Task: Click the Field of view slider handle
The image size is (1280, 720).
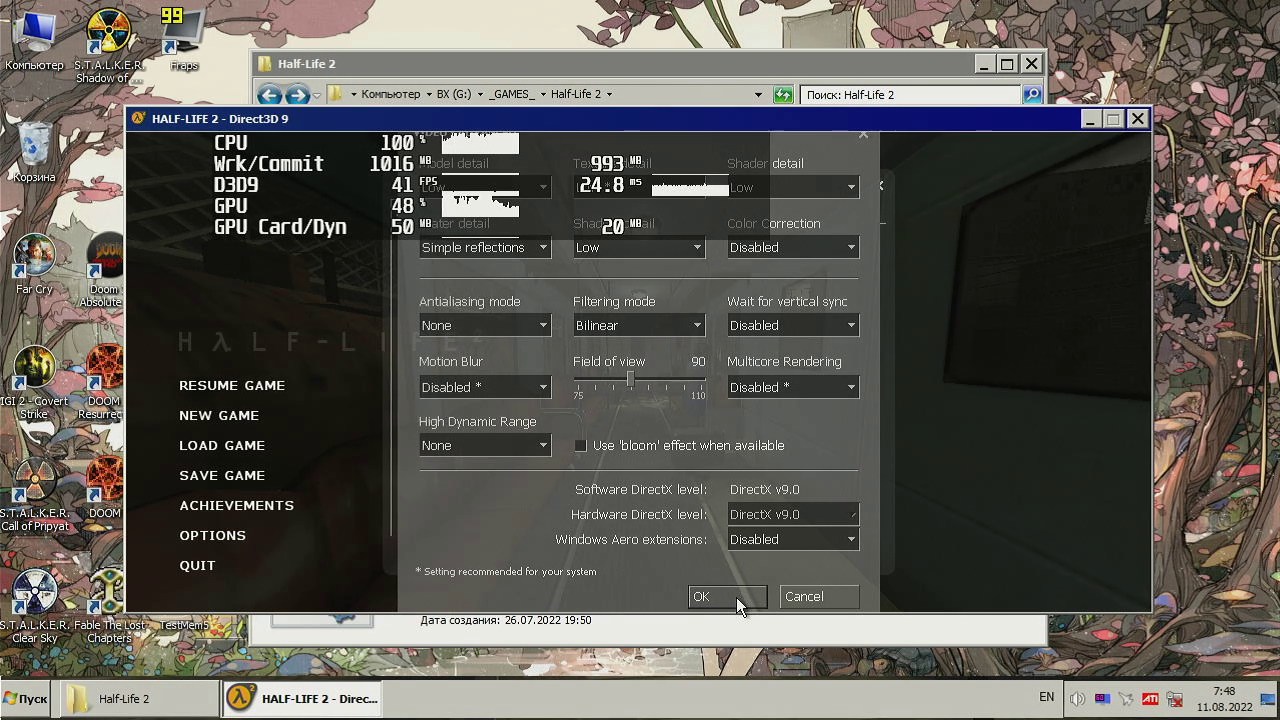Action: point(630,379)
